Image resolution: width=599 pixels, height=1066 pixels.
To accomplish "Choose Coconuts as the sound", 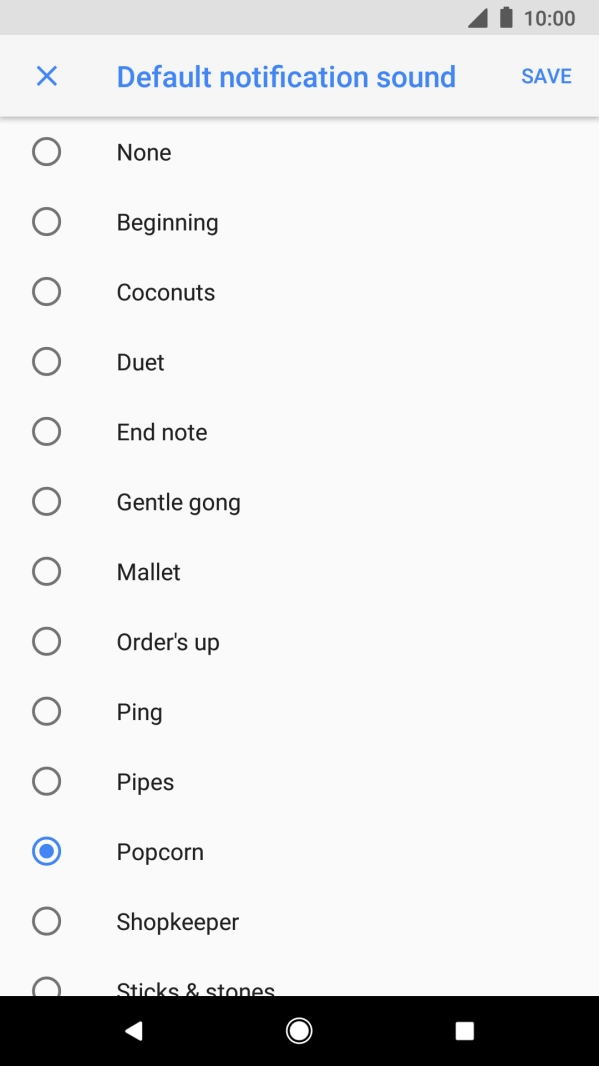I will [46, 292].
